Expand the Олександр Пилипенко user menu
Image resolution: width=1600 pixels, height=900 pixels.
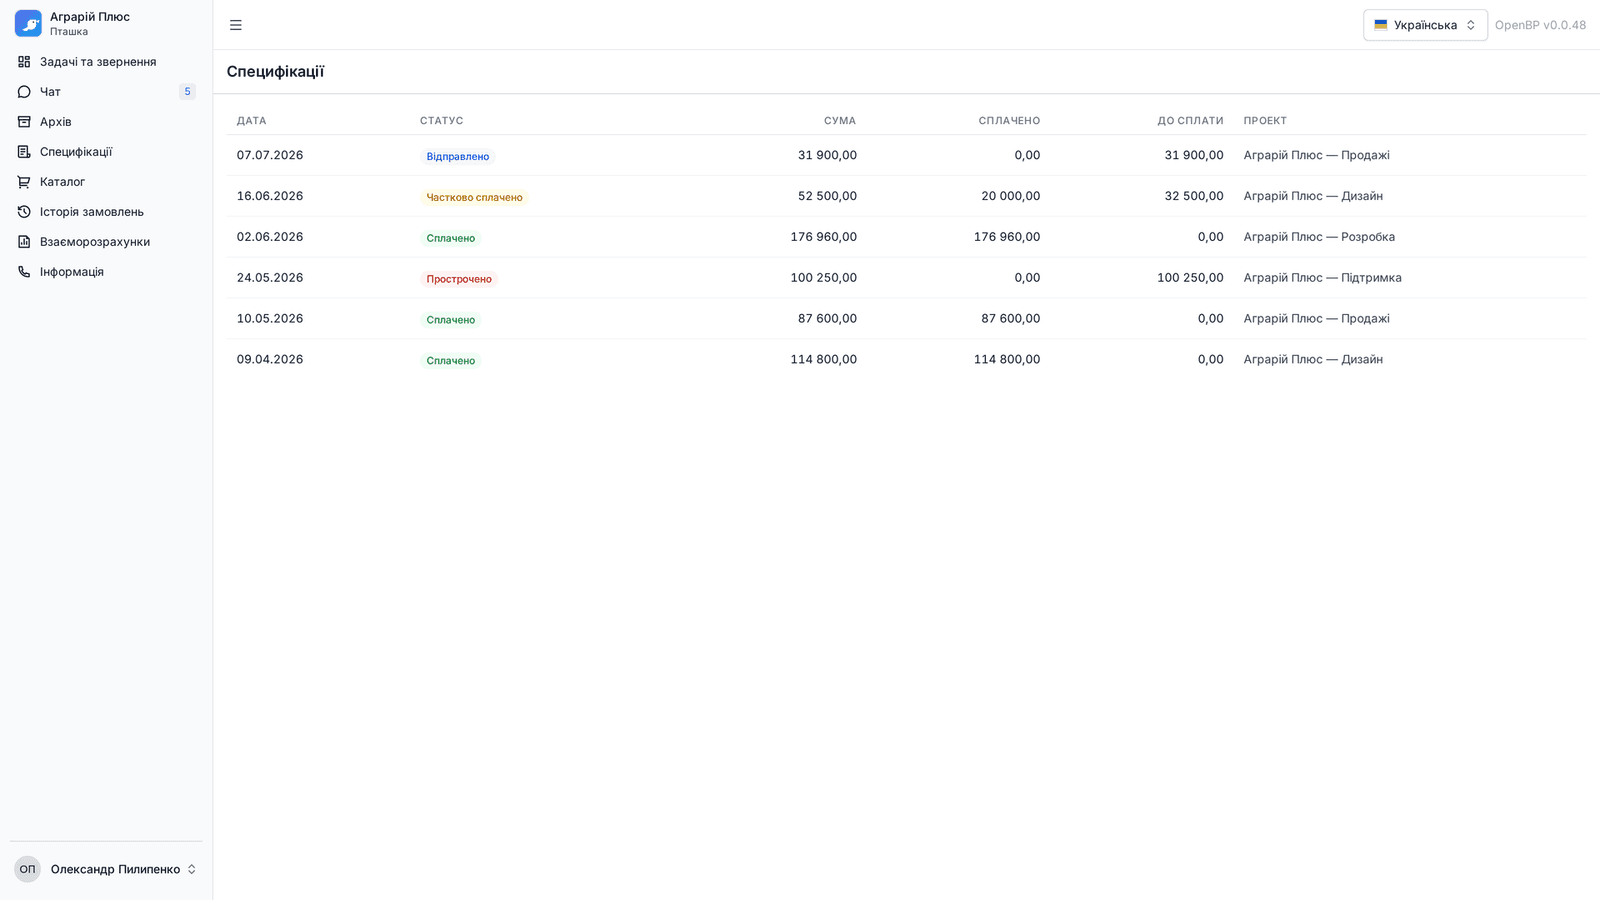click(x=106, y=869)
